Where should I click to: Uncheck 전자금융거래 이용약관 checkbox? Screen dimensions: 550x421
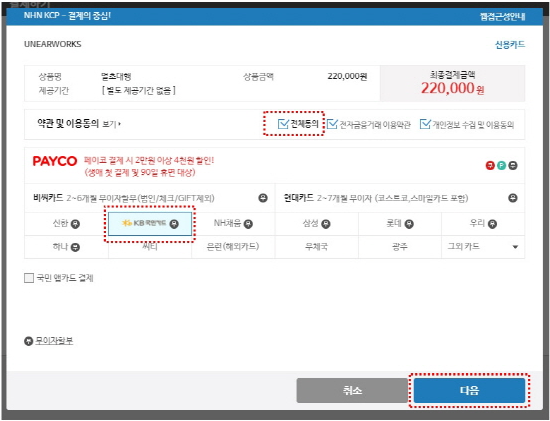[332, 124]
